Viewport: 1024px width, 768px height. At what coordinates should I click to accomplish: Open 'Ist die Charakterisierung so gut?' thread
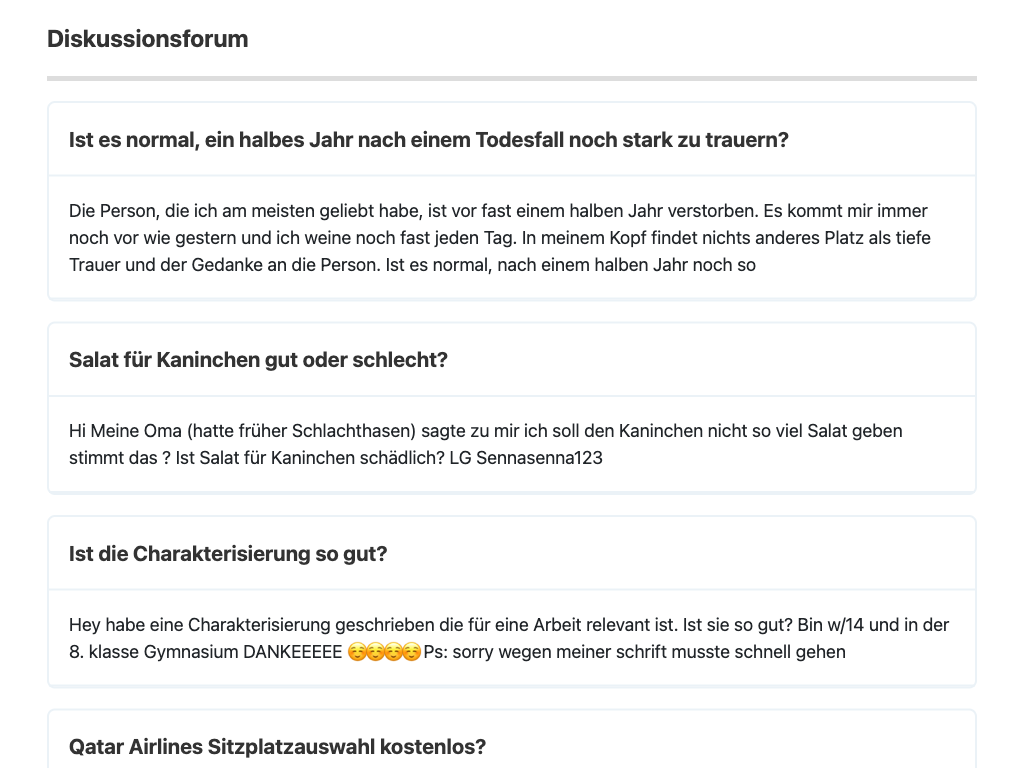tap(228, 554)
